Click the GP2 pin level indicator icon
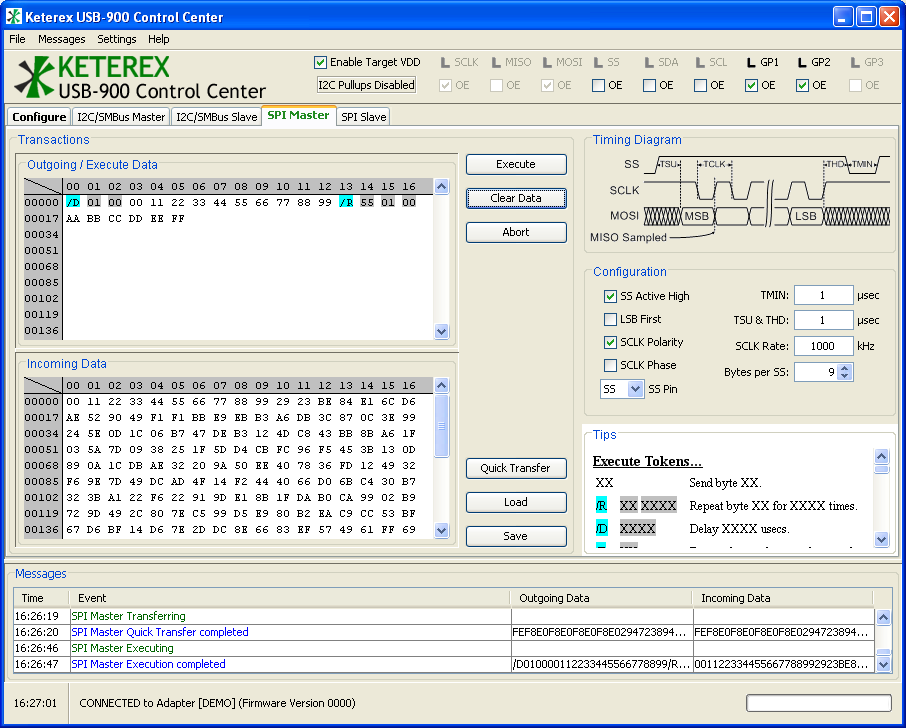The image size is (906, 728). [802, 63]
